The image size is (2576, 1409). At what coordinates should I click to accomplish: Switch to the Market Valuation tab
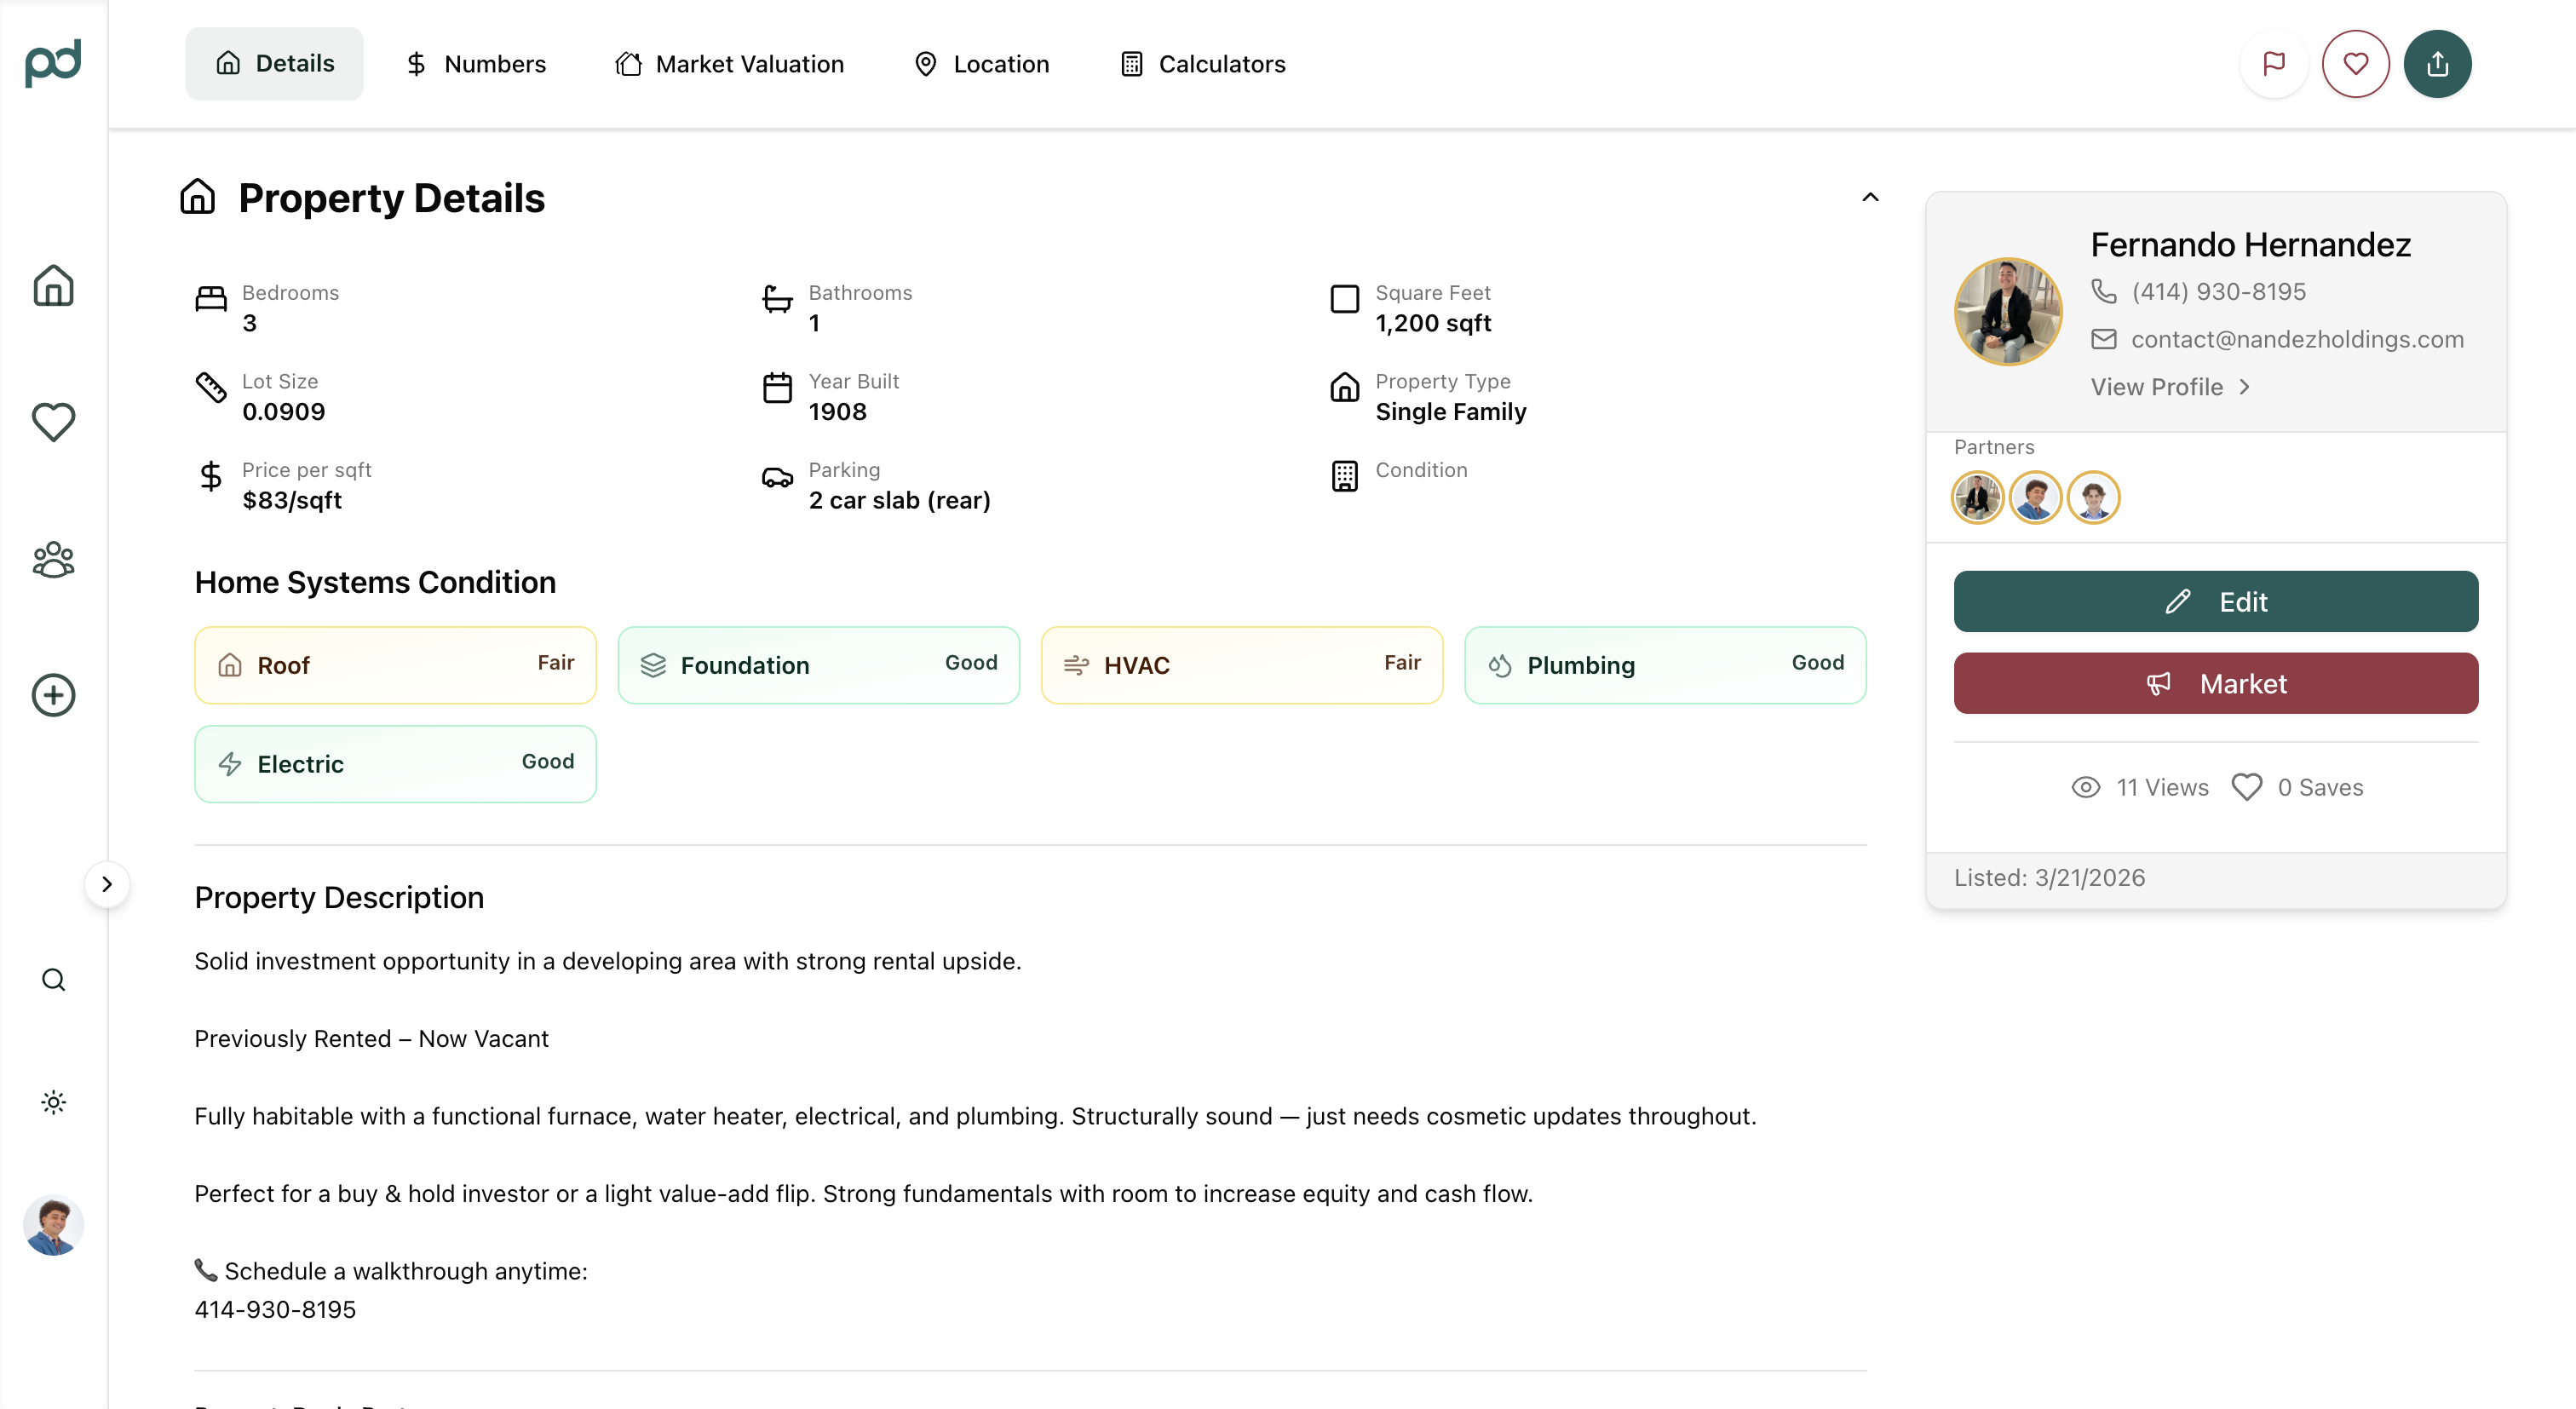tap(729, 64)
